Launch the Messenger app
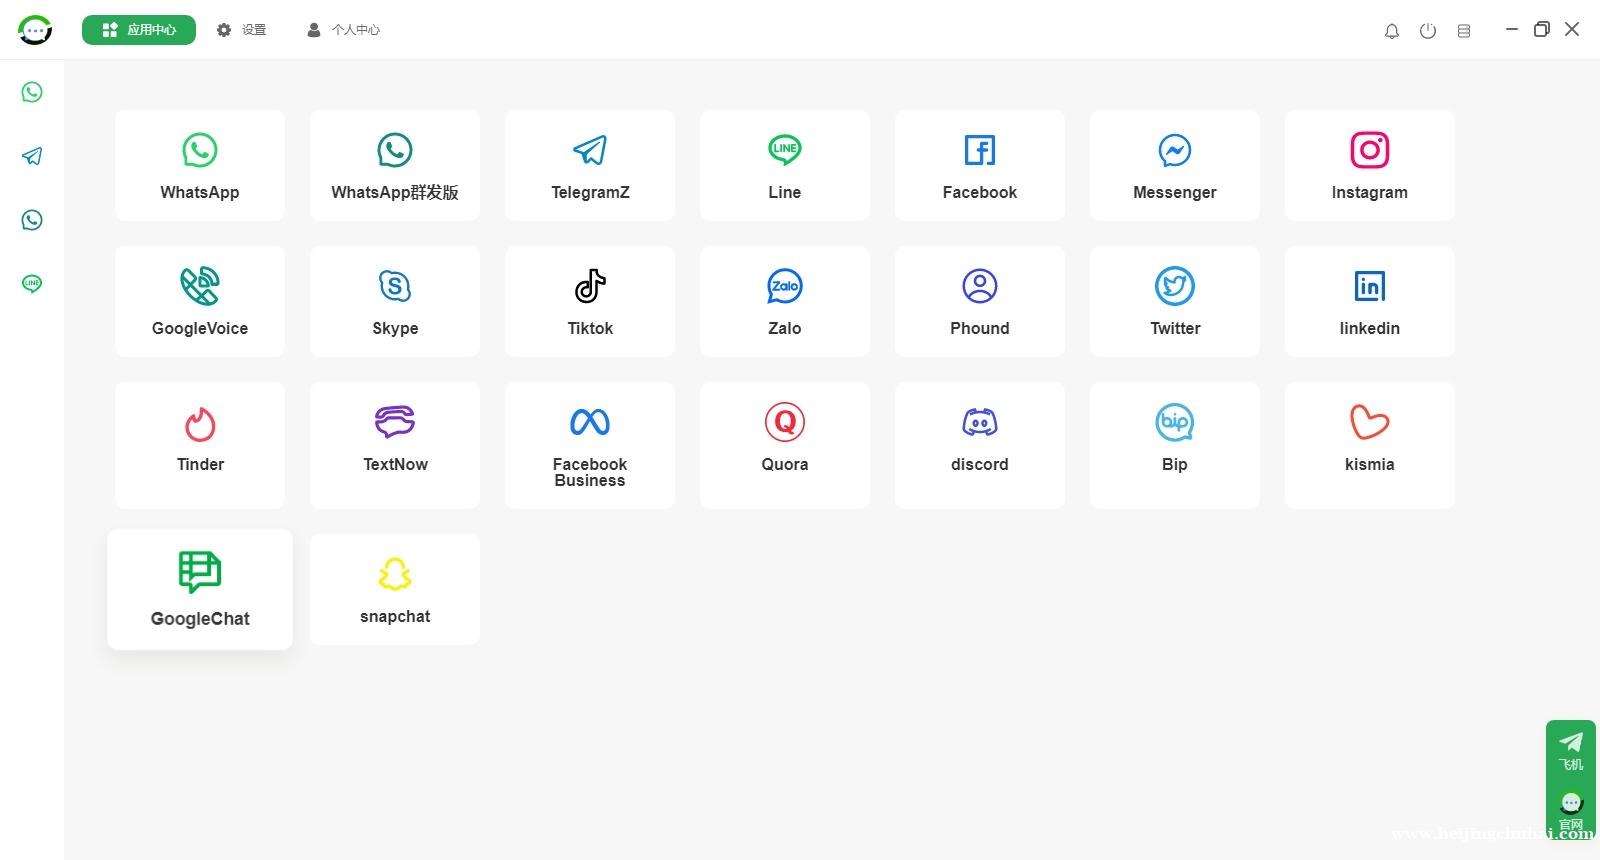The height and width of the screenshot is (860, 1600). pyautogui.click(x=1175, y=165)
